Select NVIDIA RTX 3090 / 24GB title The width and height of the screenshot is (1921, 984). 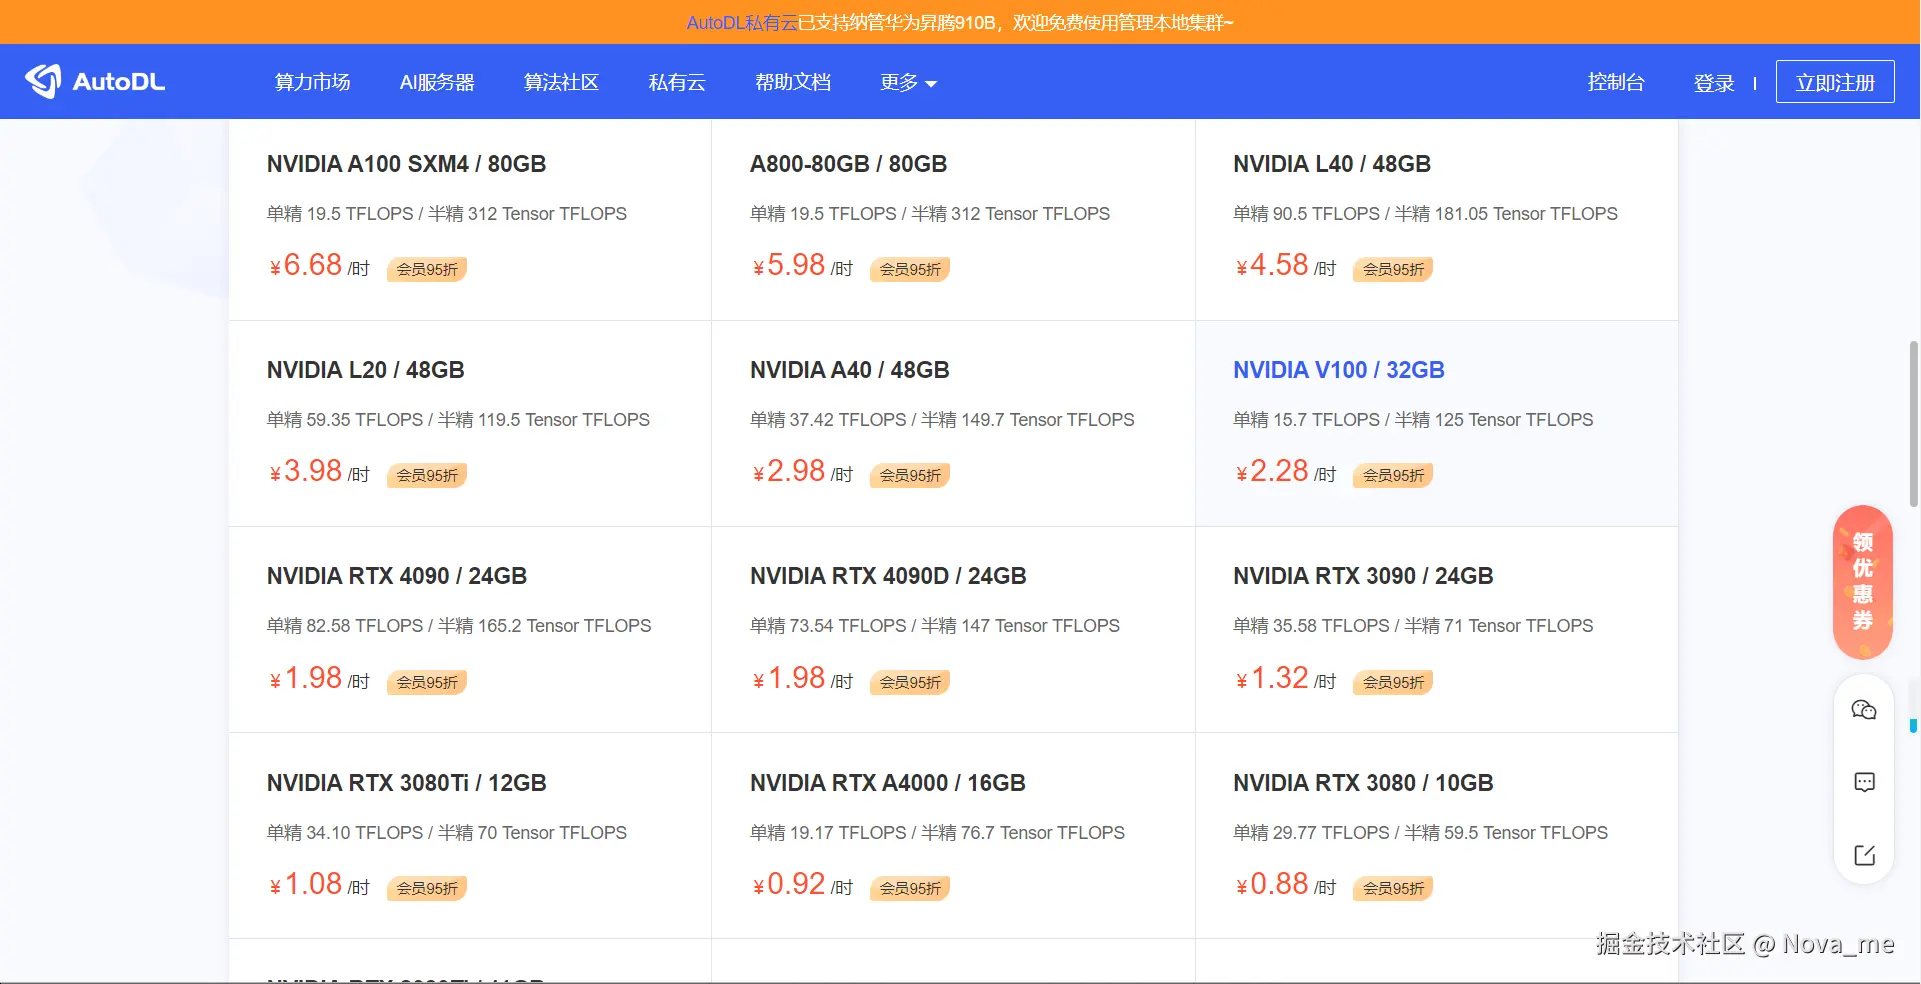point(1363,576)
